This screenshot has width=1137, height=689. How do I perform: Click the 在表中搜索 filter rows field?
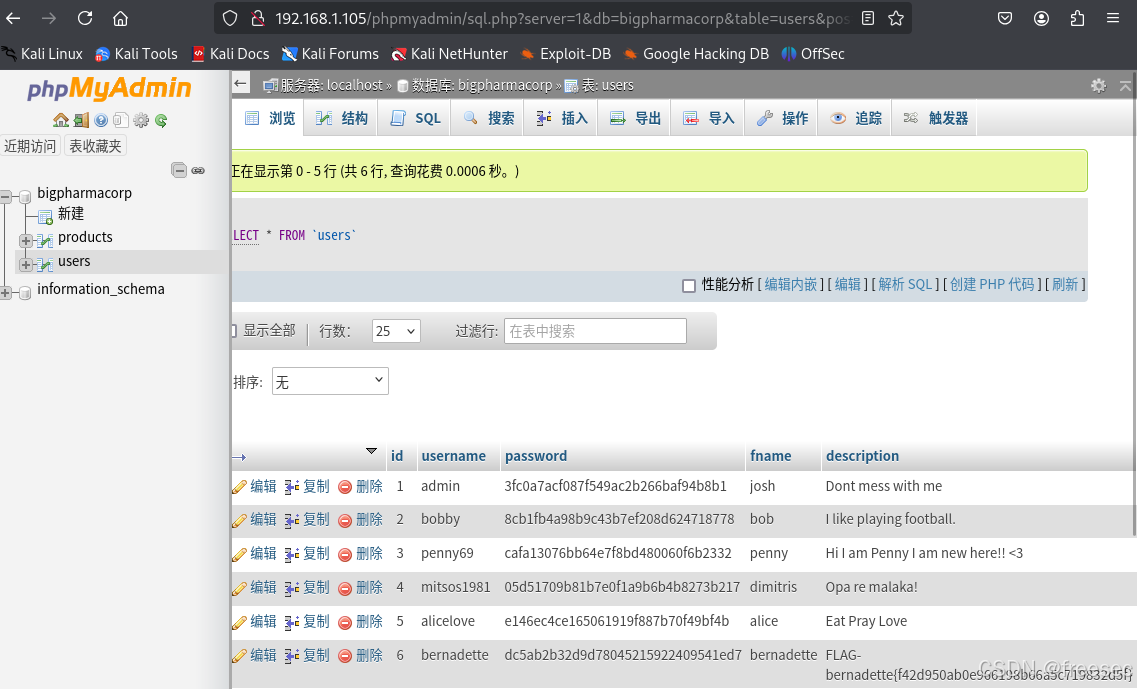pyautogui.click(x=595, y=331)
